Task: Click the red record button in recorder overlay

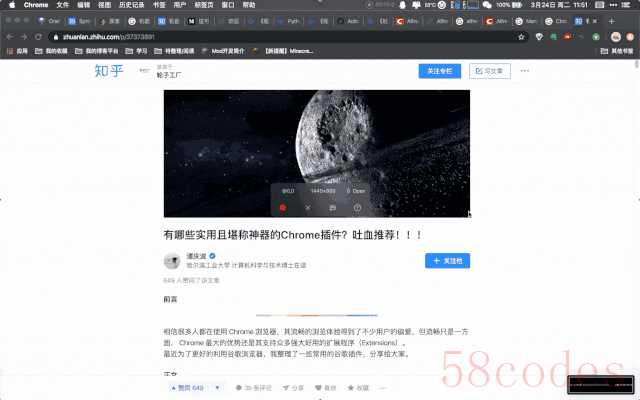Action: pos(283,207)
